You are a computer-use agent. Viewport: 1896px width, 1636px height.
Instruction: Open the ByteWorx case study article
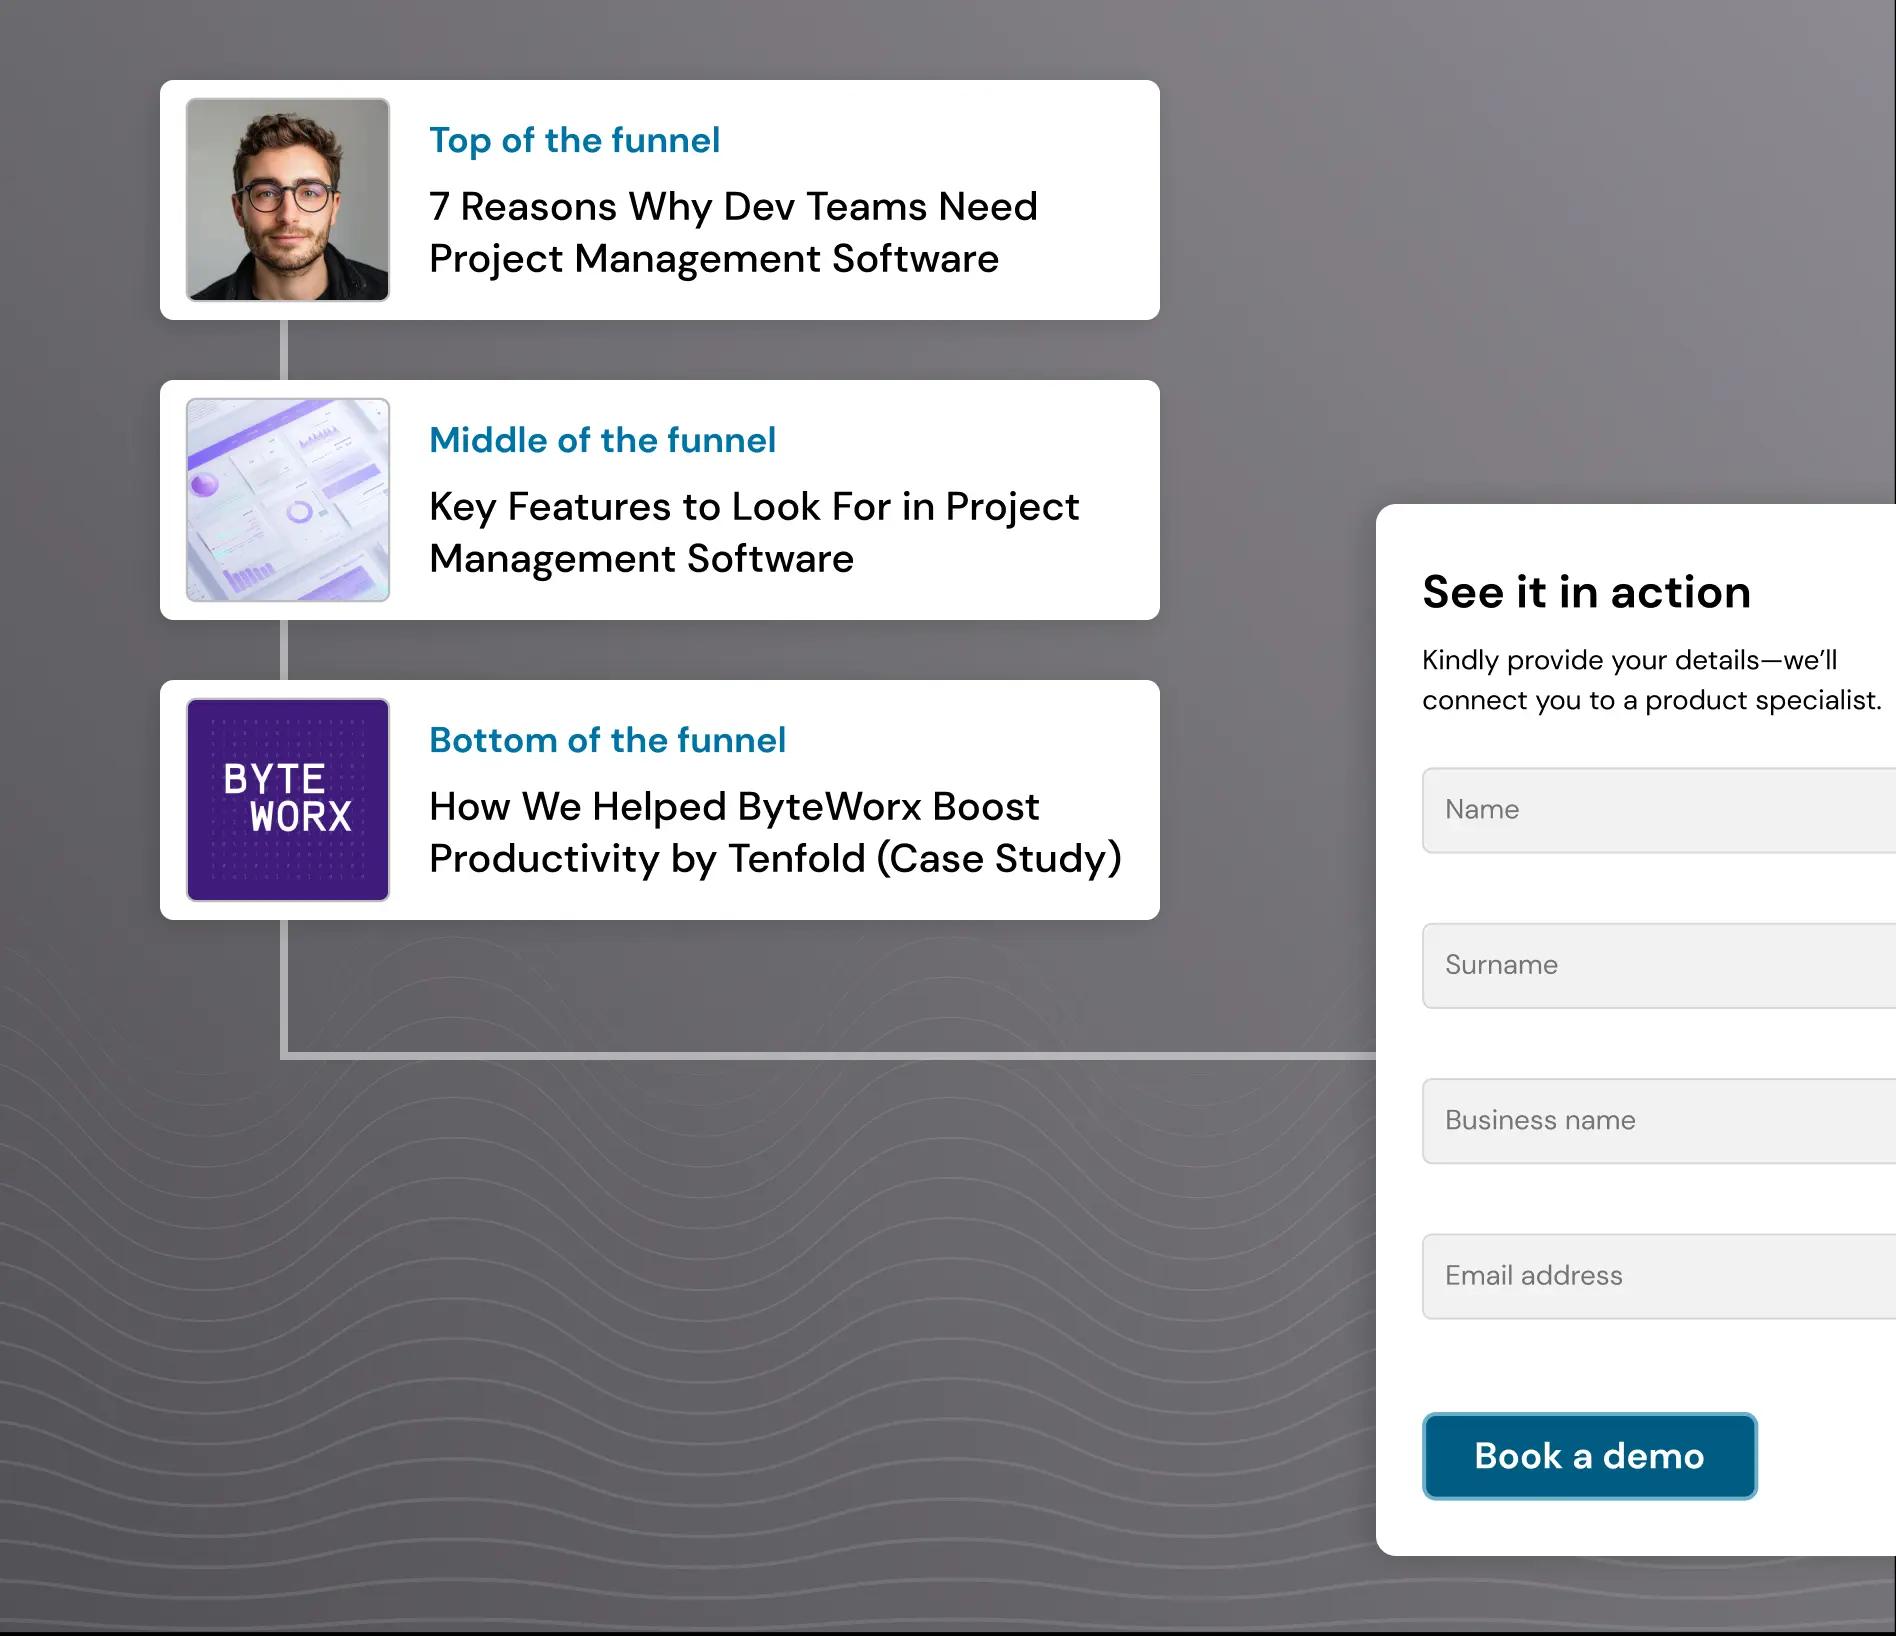point(773,832)
